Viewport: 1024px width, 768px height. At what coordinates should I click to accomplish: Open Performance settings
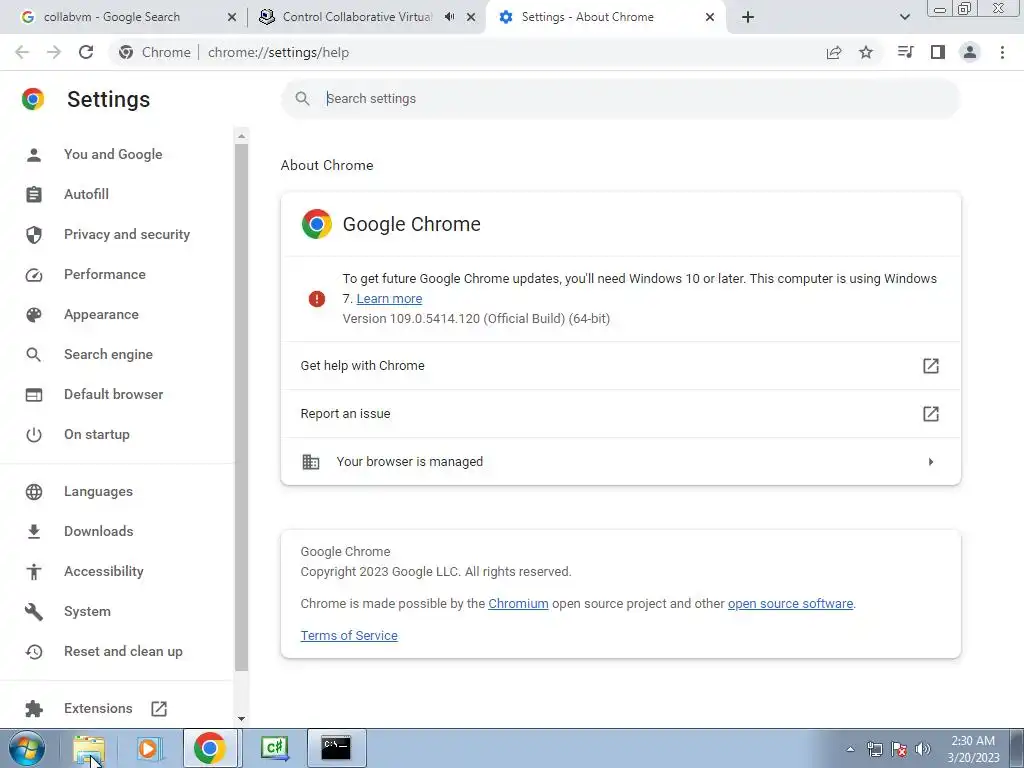(x=104, y=274)
